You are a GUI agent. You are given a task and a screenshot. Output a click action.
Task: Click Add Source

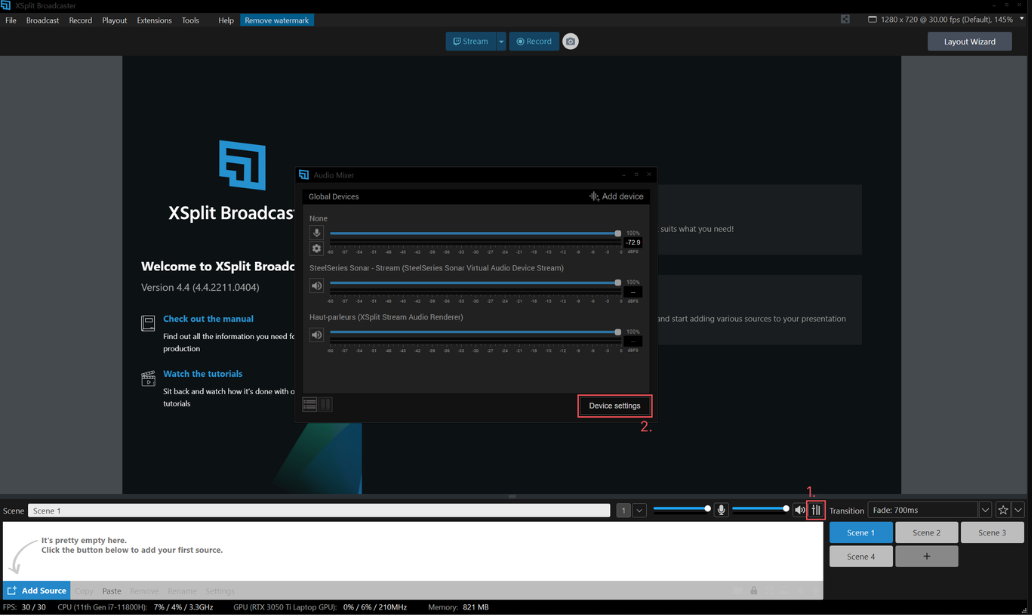tap(37, 591)
